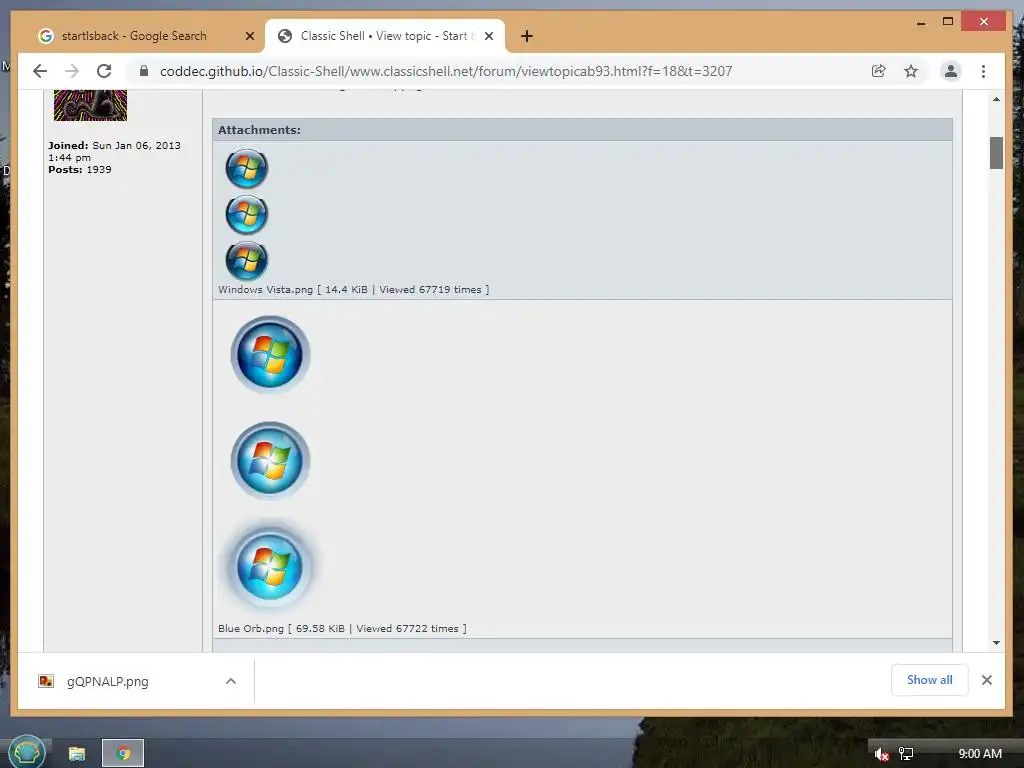
Task: Click the page scrollbar down arrow
Action: (996, 643)
